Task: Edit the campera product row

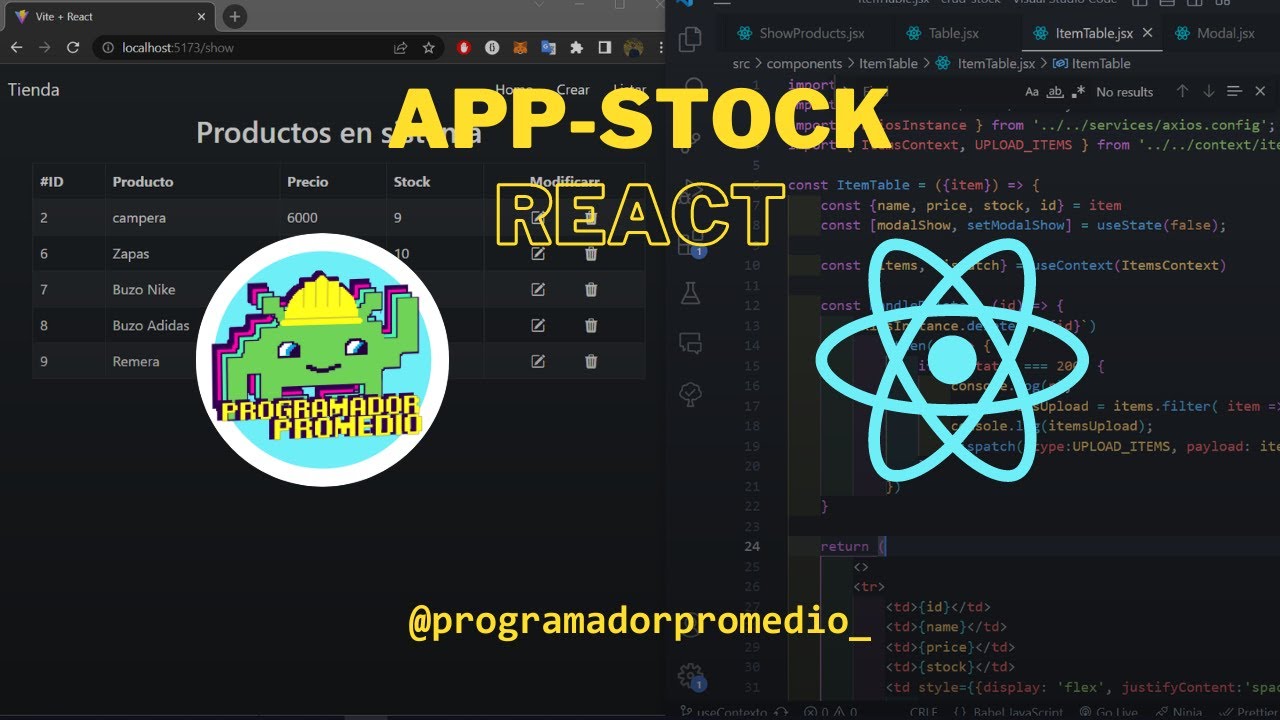Action: [538, 217]
